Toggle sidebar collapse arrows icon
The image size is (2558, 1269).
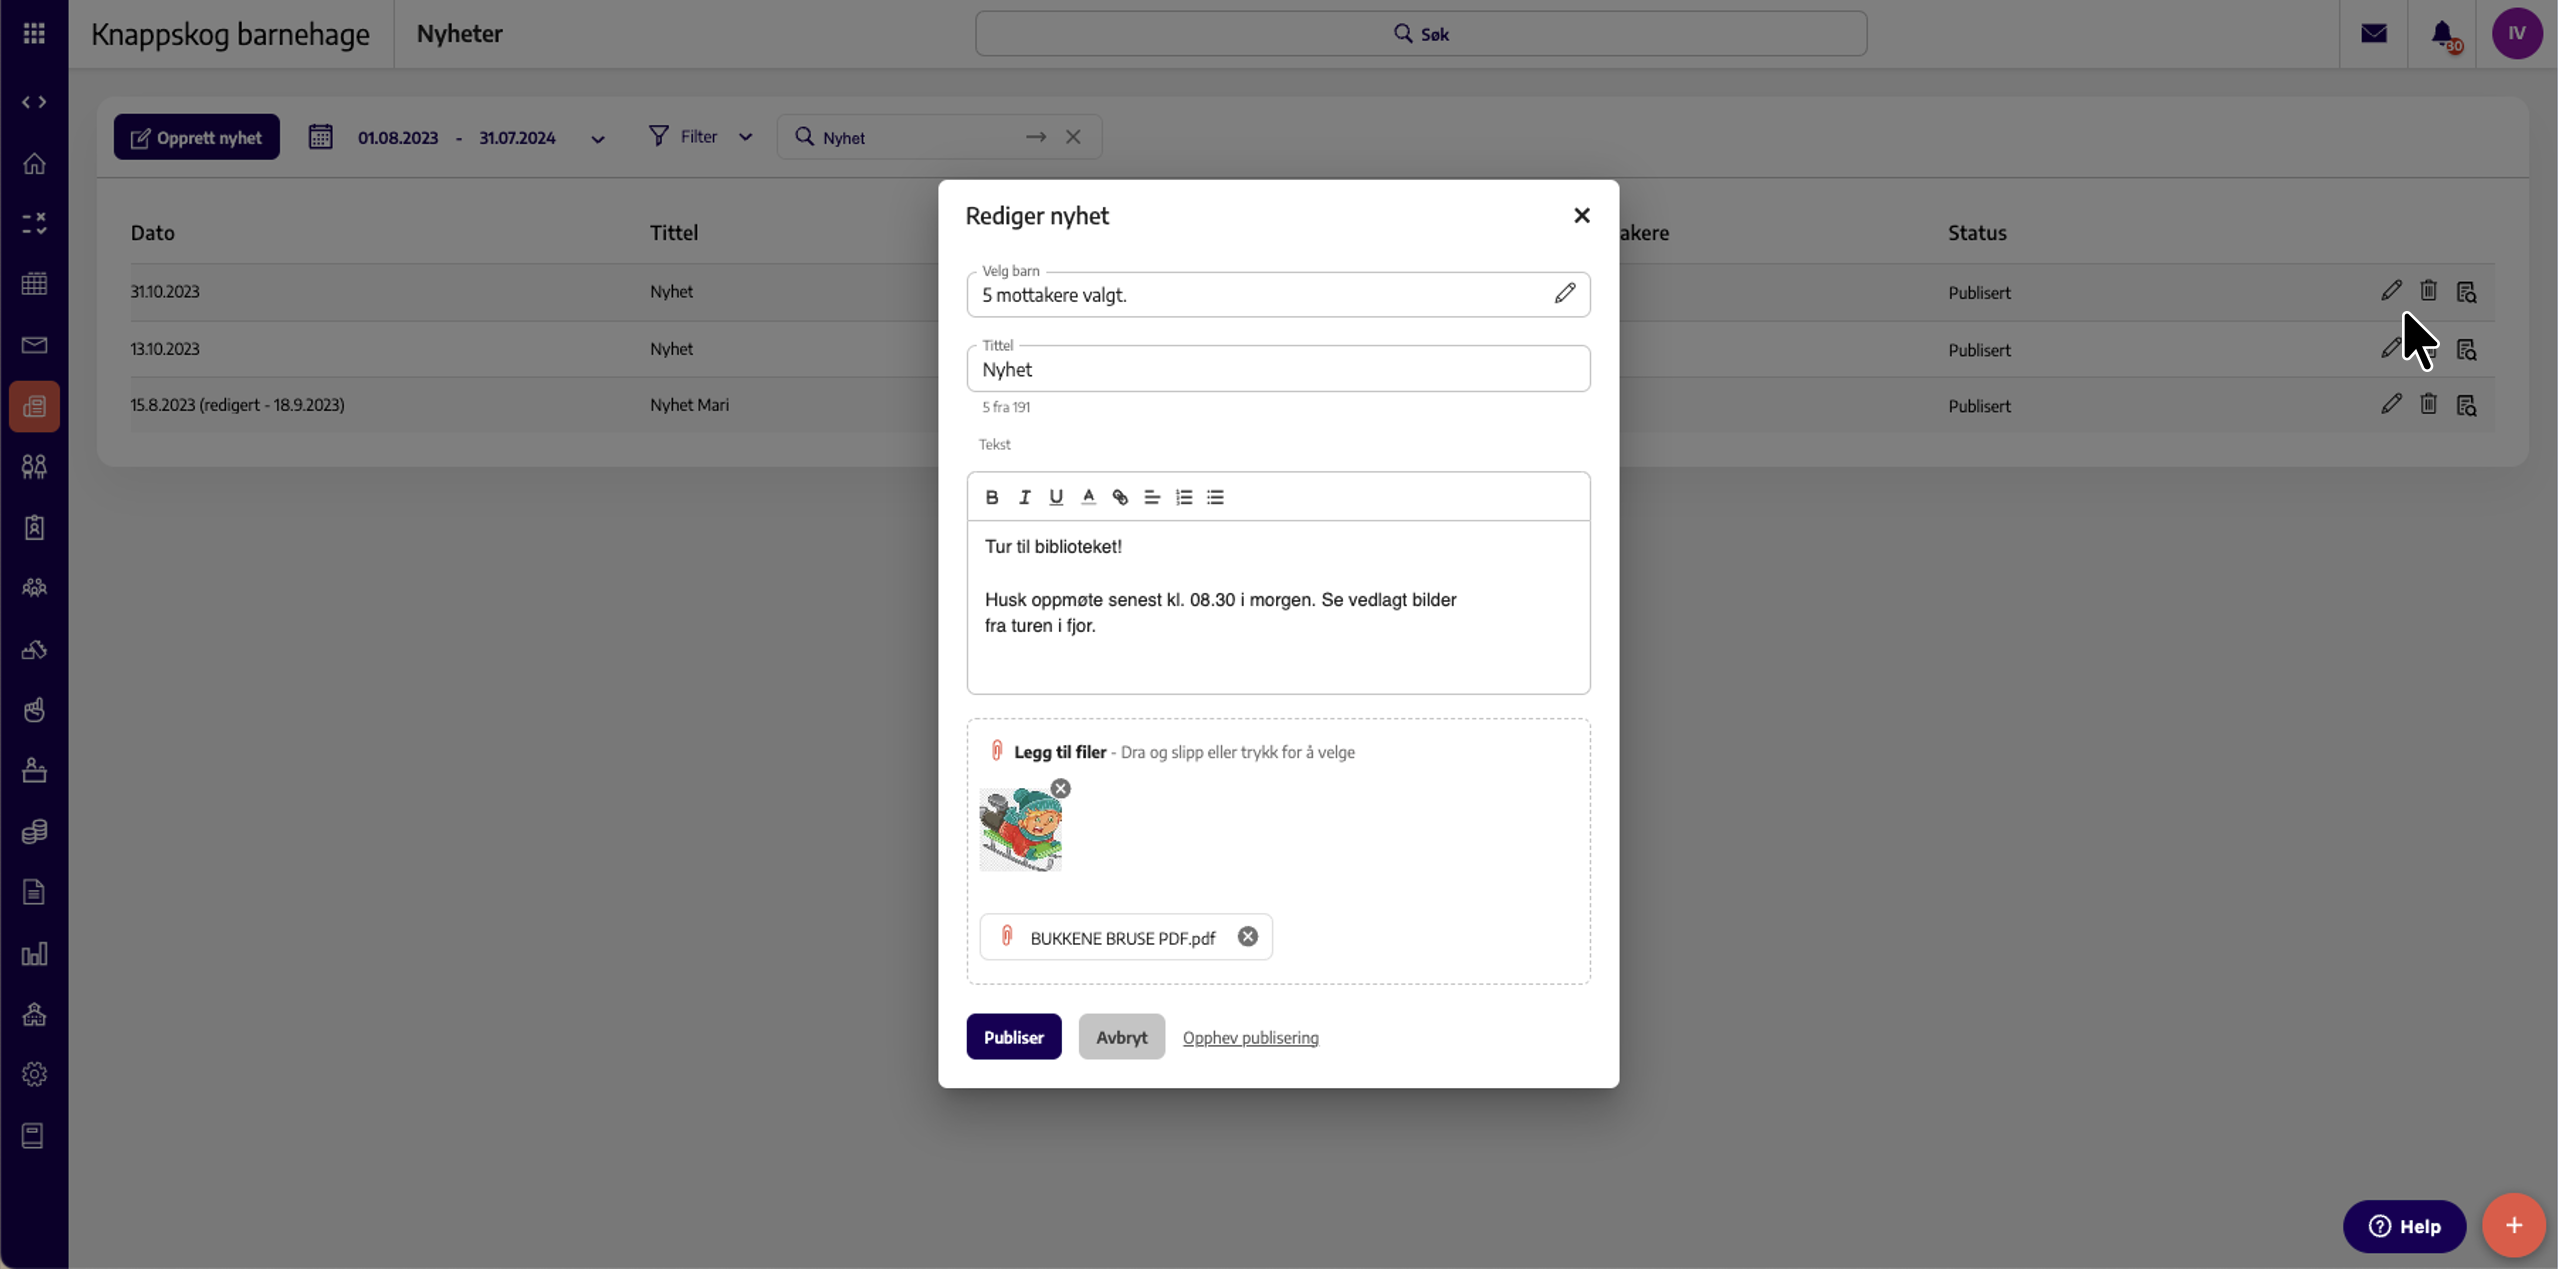[x=34, y=102]
